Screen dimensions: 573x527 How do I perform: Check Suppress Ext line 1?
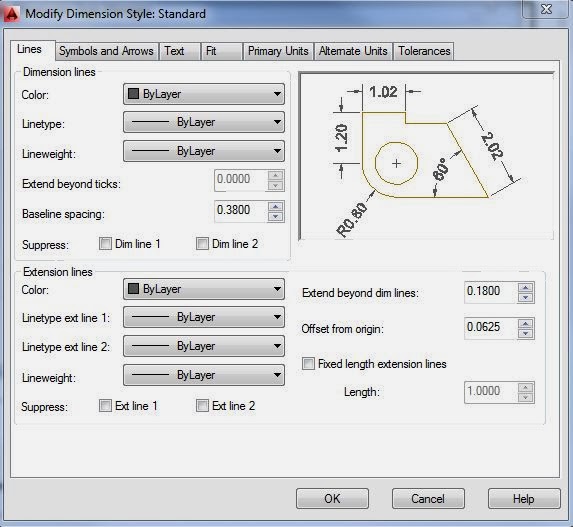pos(105,405)
